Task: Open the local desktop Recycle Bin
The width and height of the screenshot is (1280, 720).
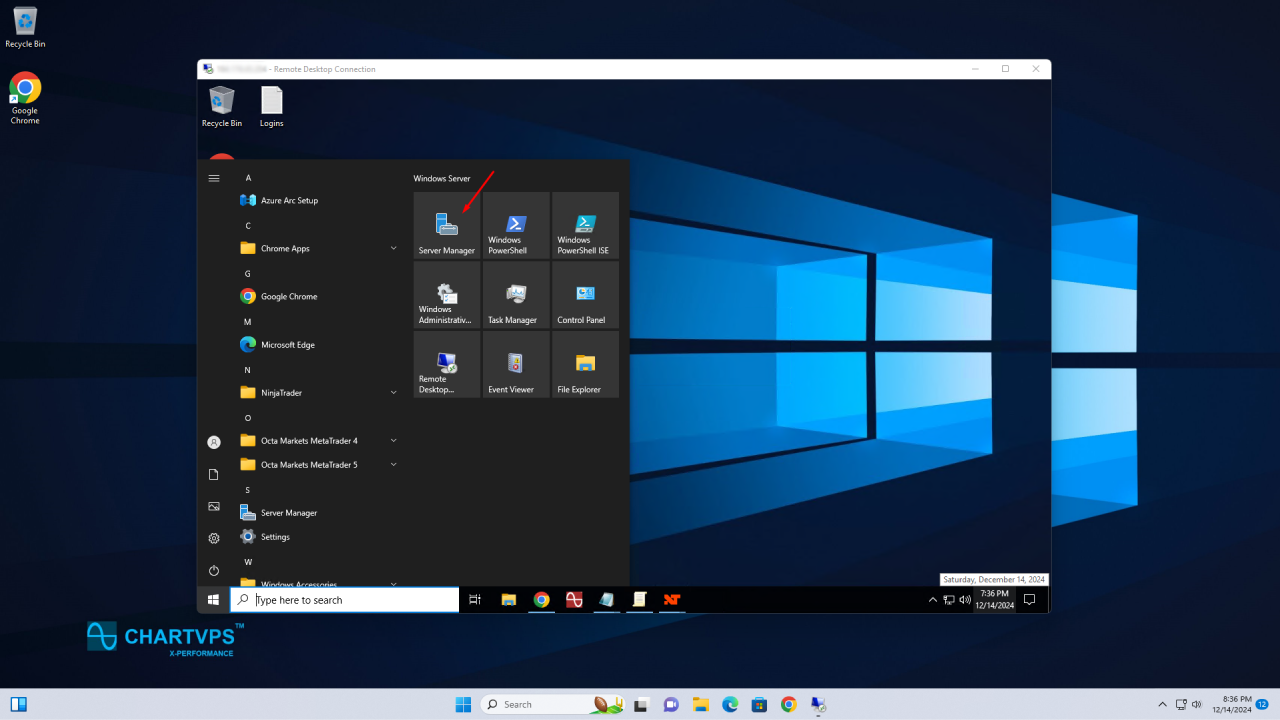Action: [25, 27]
